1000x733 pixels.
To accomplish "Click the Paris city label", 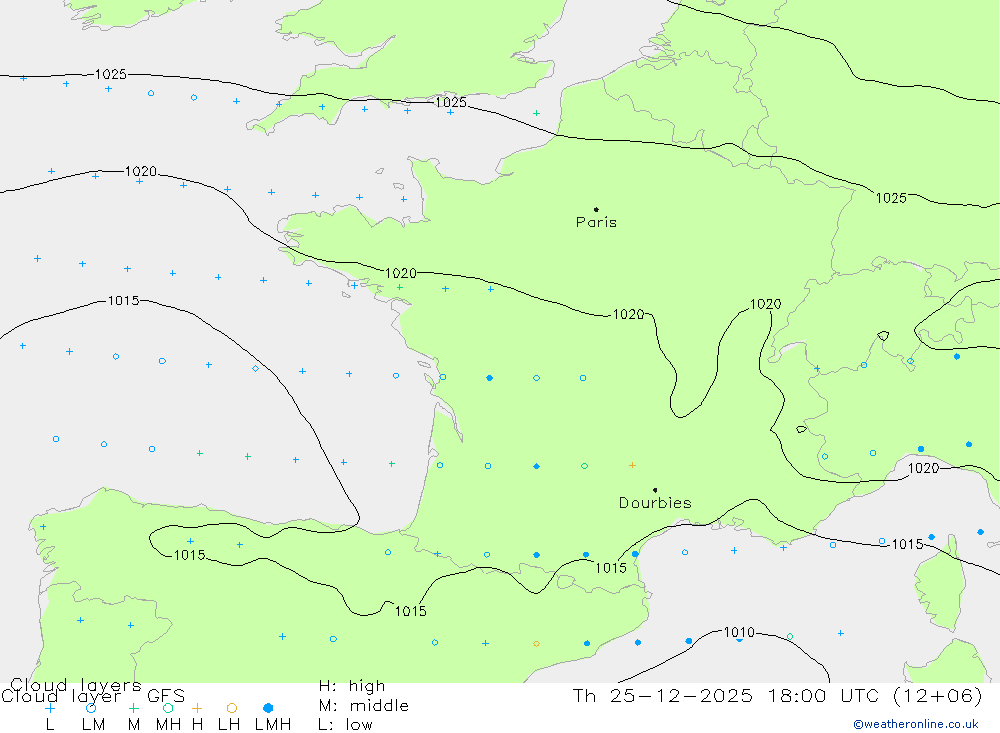I will click(x=596, y=223).
